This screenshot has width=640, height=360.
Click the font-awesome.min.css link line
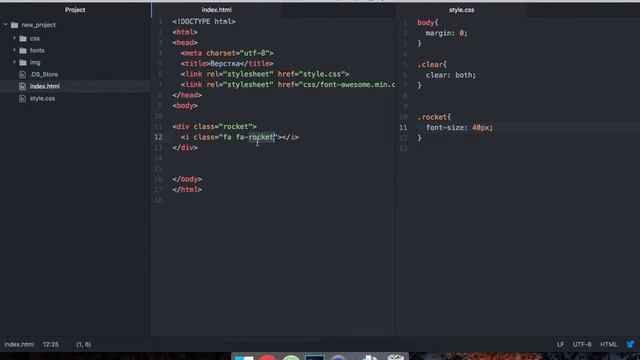(x=288, y=85)
